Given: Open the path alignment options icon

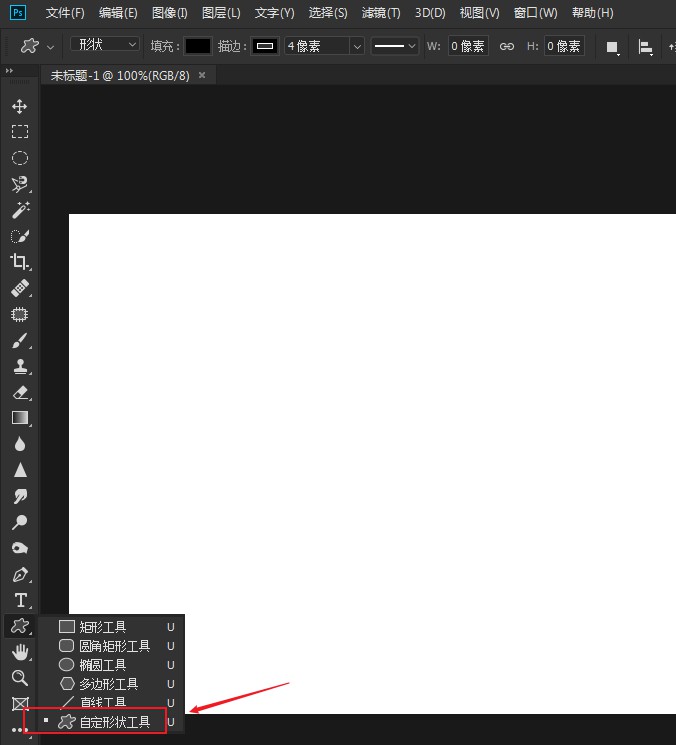Looking at the screenshot, I should [645, 47].
